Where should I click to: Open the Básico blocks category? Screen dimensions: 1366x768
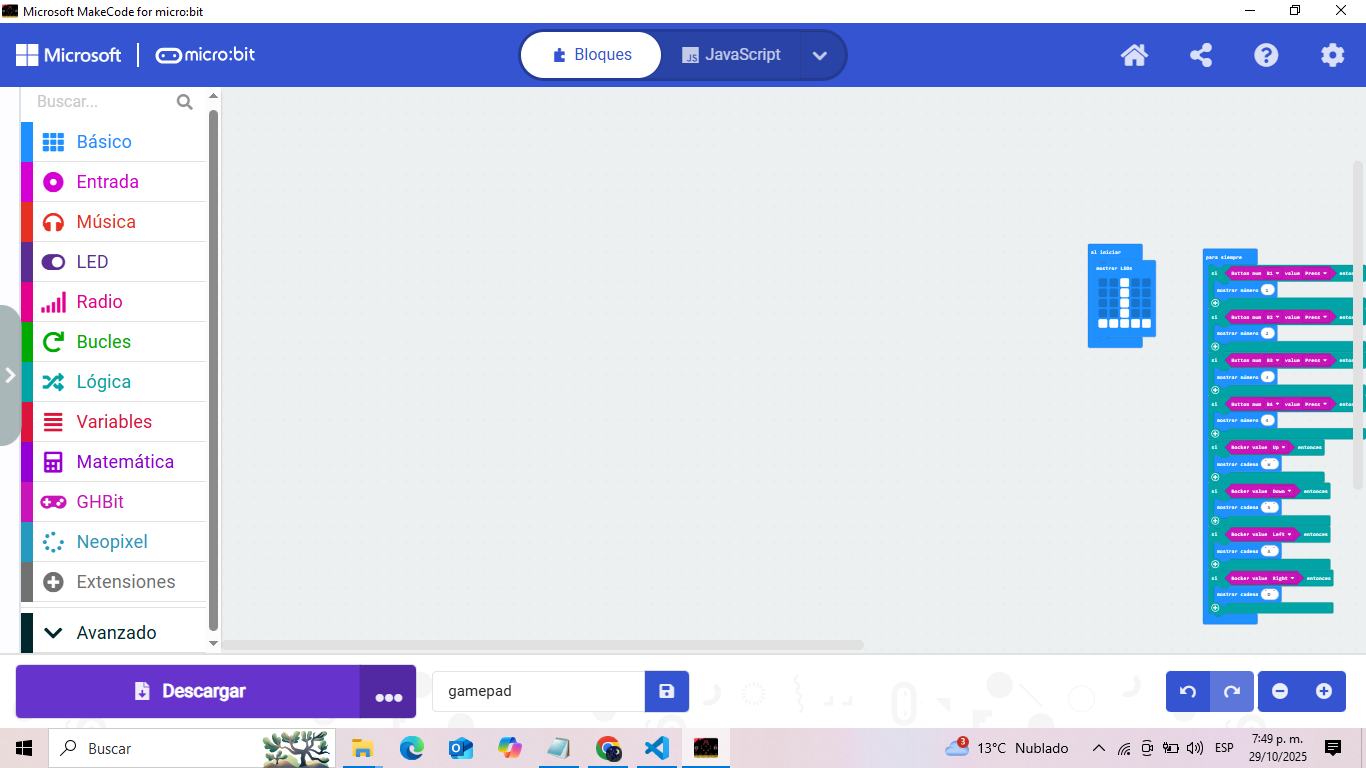(x=104, y=142)
